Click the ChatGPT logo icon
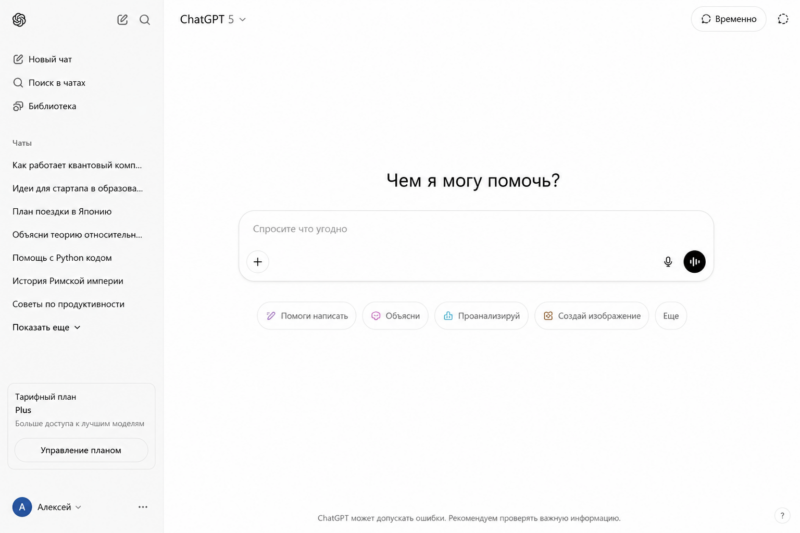Screen dimensions: 800x533 (x=19, y=19)
